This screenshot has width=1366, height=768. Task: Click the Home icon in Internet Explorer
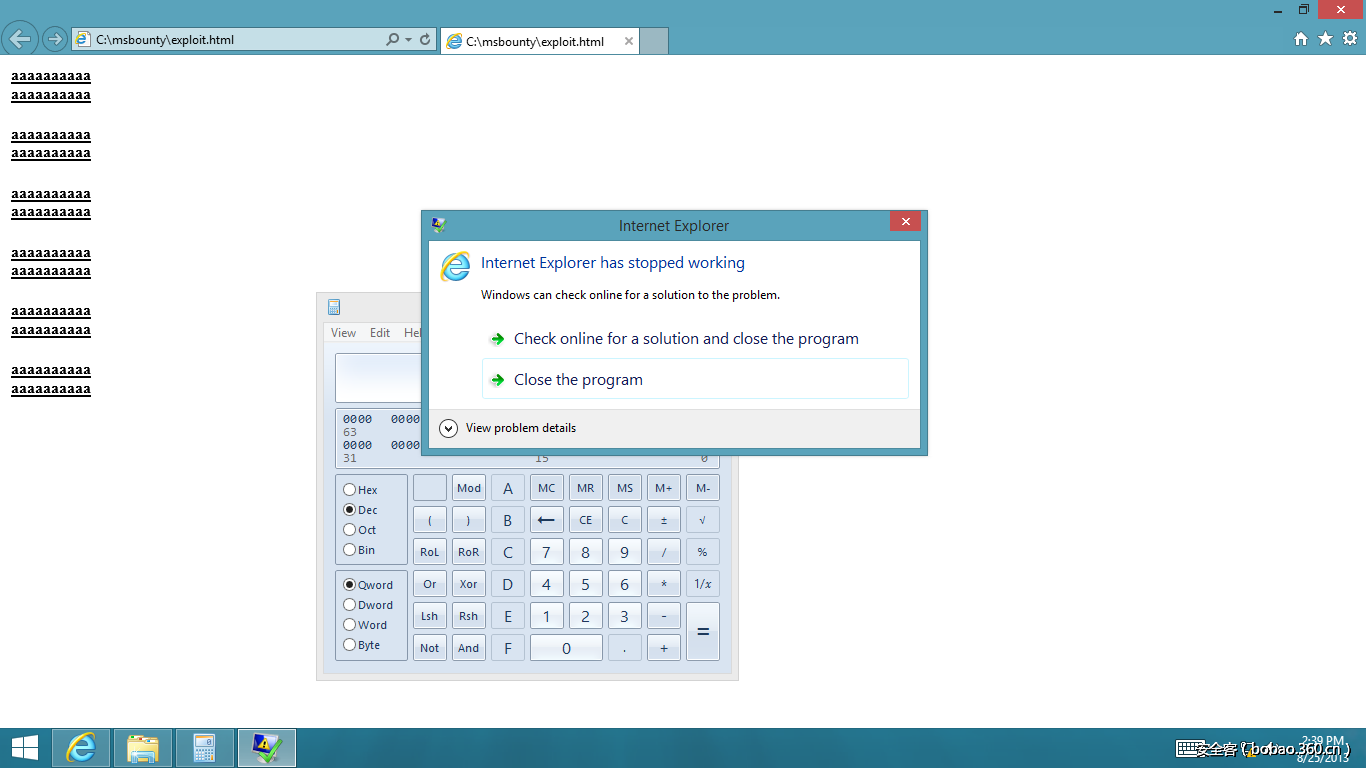pyautogui.click(x=1300, y=39)
